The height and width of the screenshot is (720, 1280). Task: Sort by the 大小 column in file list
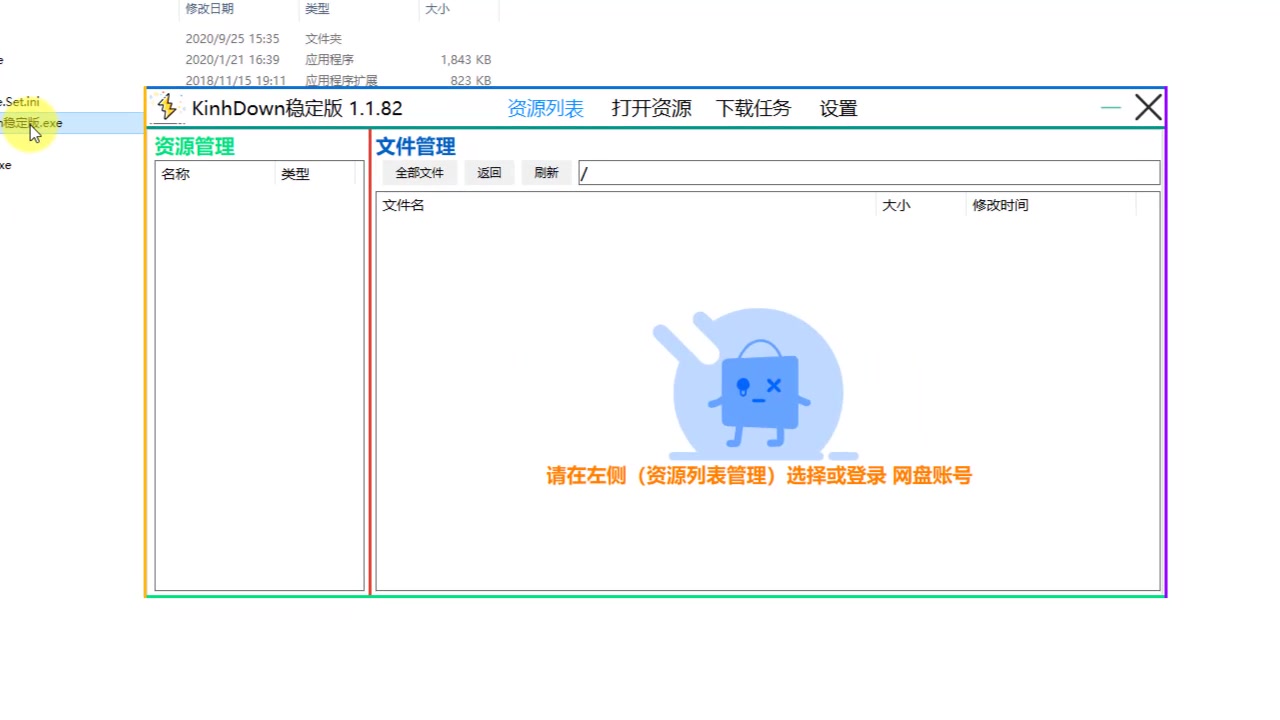tap(921, 205)
